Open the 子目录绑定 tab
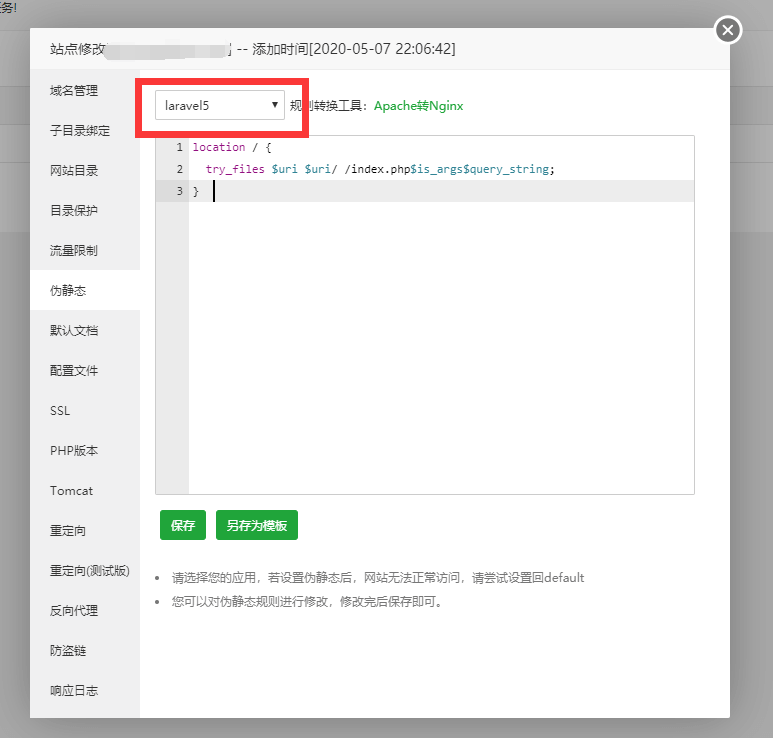Screen dimensions: 773x738 [x=80, y=131]
